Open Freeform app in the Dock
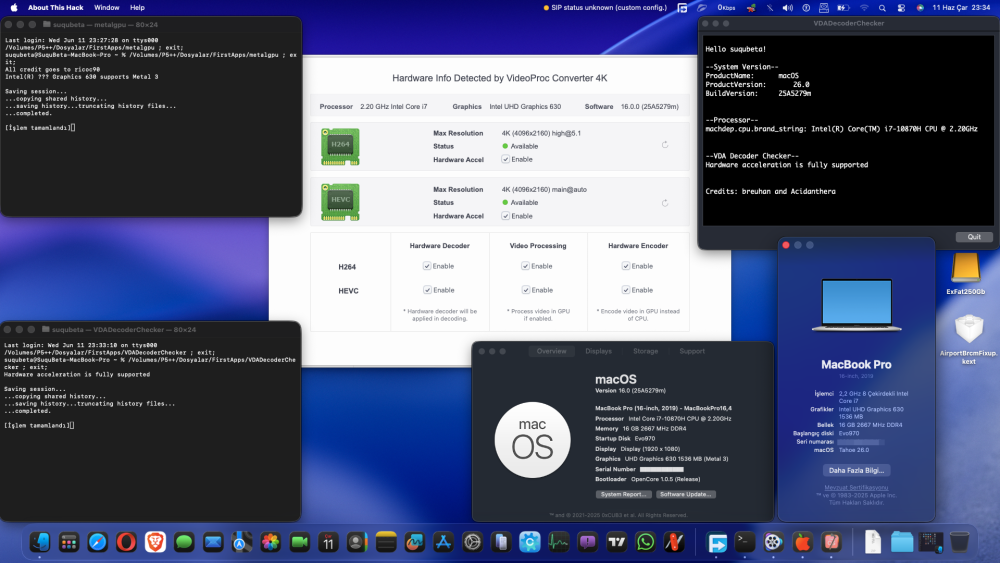This screenshot has width=1000, height=563. pyautogui.click(x=415, y=542)
